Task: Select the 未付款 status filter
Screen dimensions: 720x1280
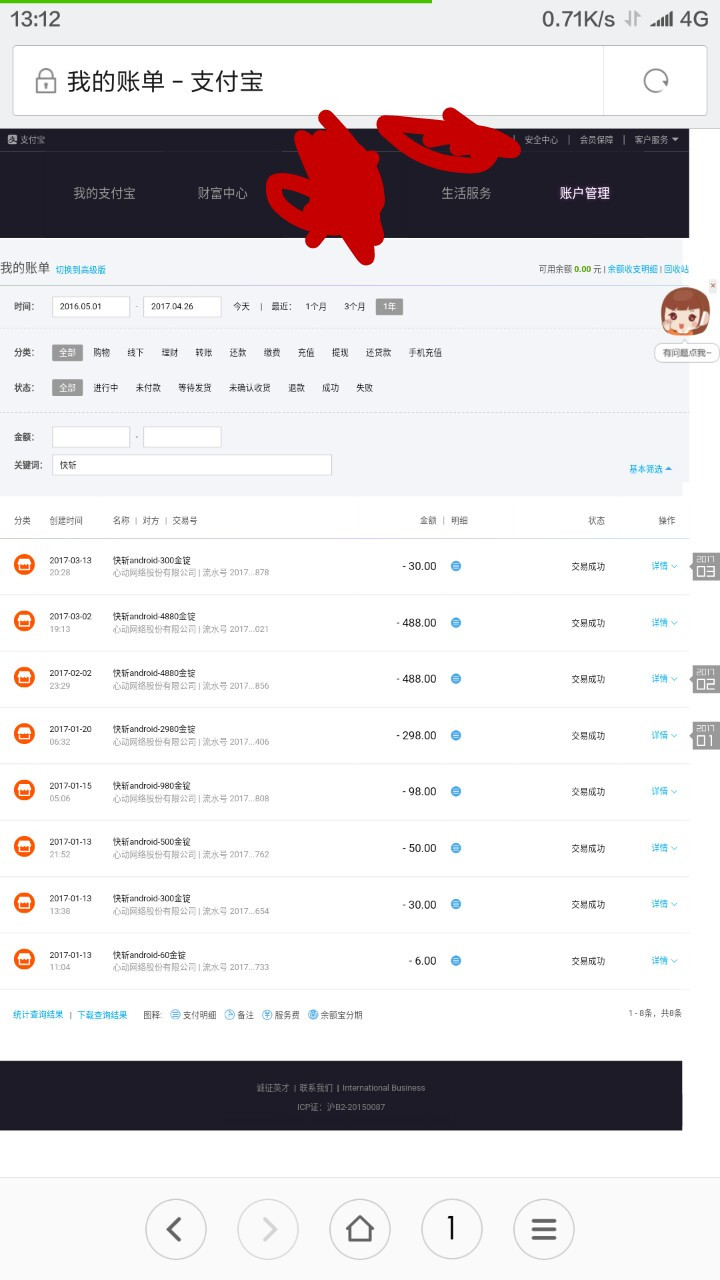Action: click(x=148, y=387)
